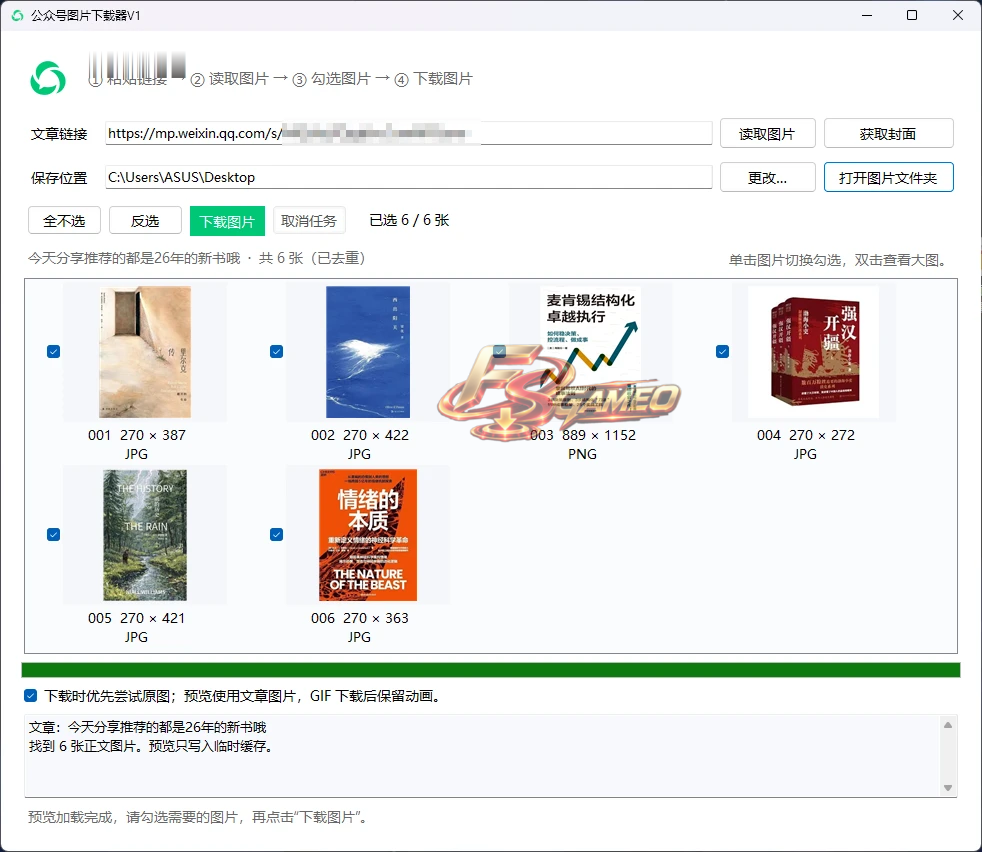Click the title bar app icon
Viewport: 982px width, 852px height.
[17, 15]
